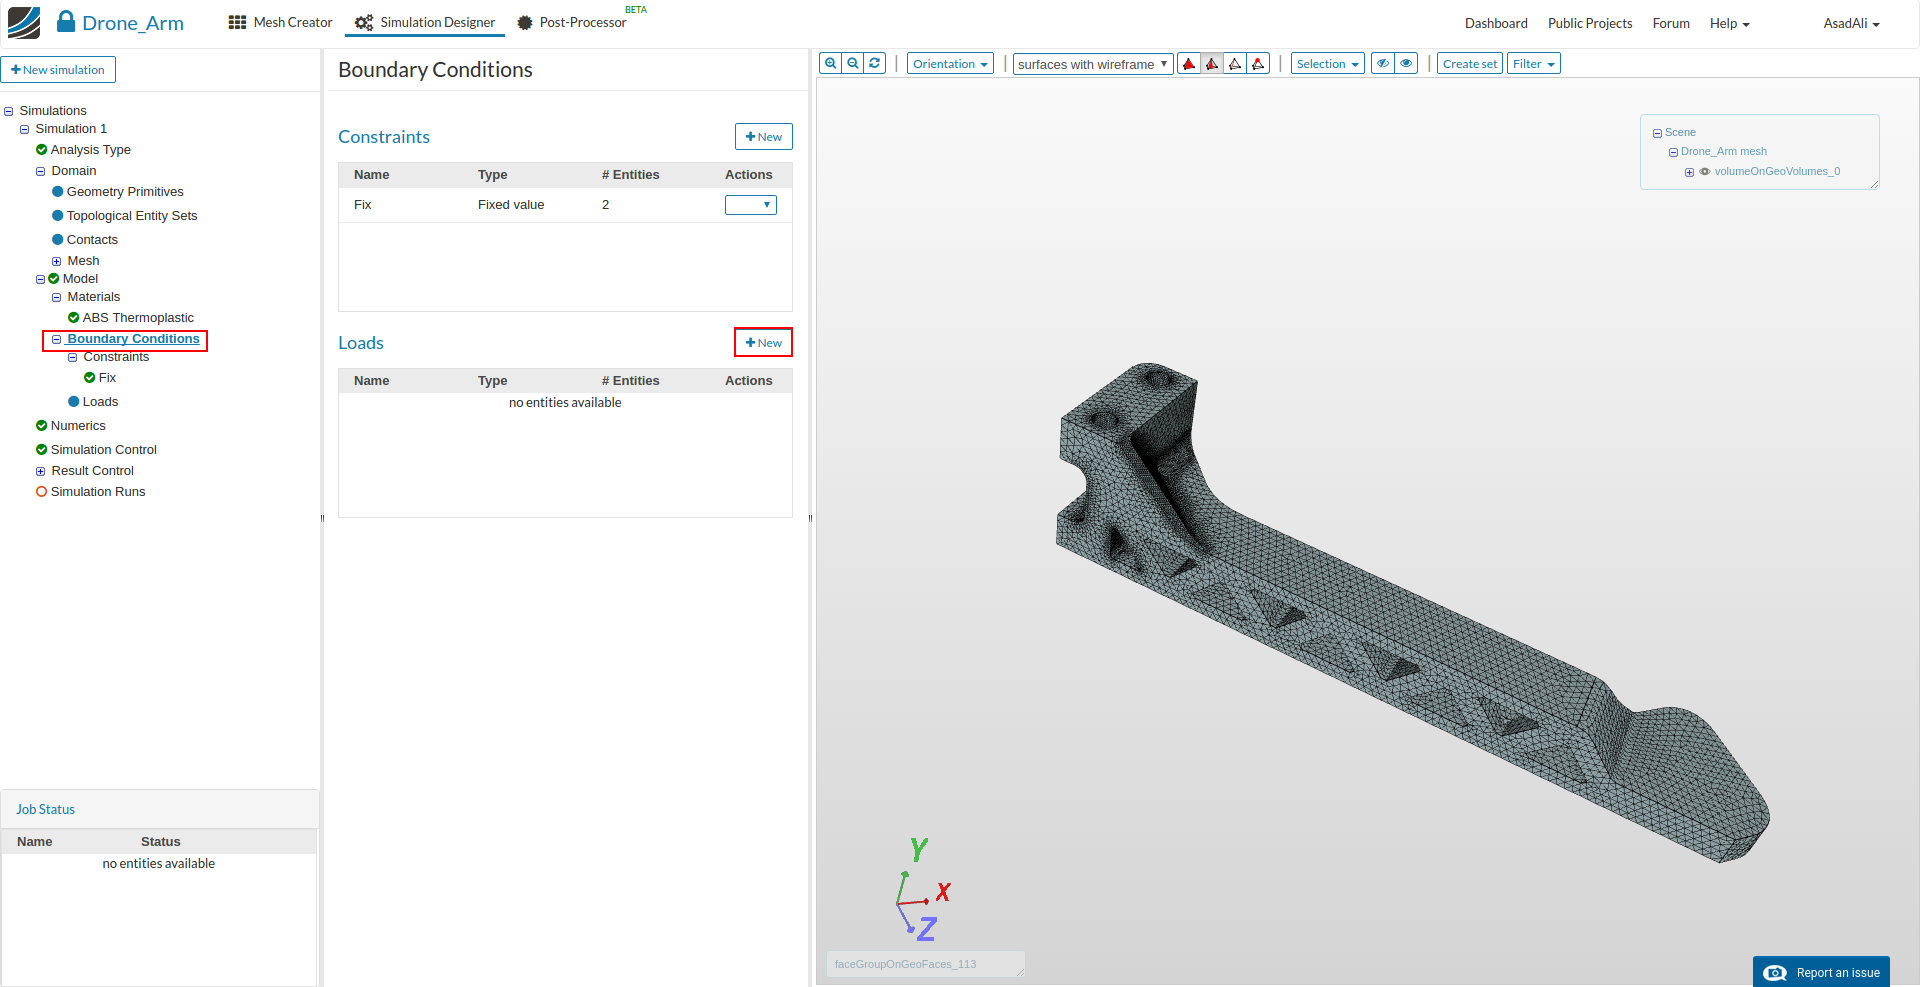The height and width of the screenshot is (987, 1920).
Task: Select the points tetrahedron render mode icon
Action: (1258, 64)
